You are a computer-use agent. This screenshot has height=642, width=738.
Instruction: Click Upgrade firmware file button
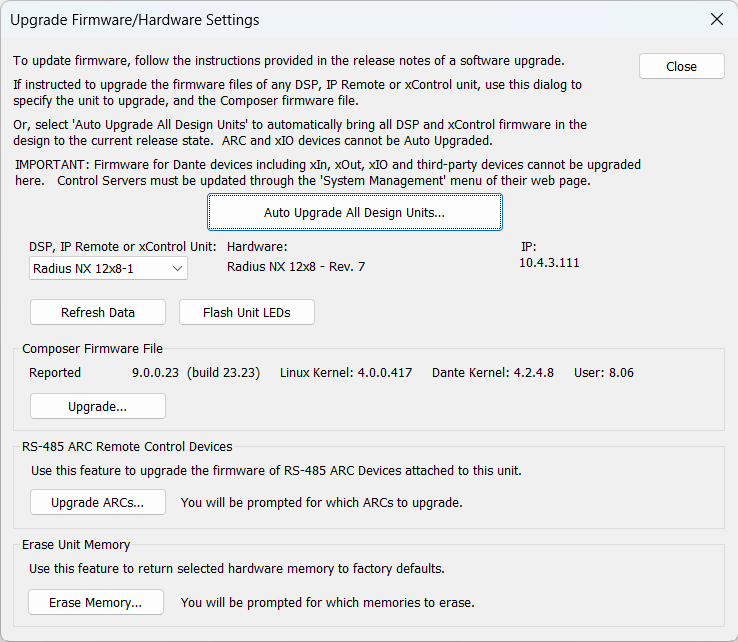[98, 406]
